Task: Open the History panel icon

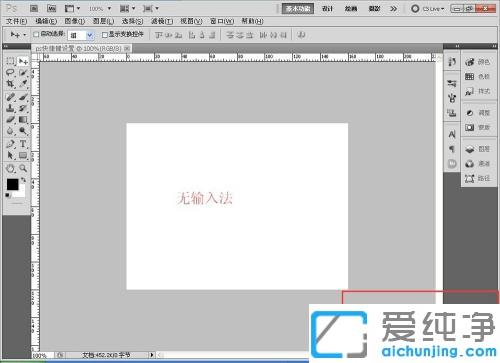Action: pyautogui.click(x=452, y=62)
